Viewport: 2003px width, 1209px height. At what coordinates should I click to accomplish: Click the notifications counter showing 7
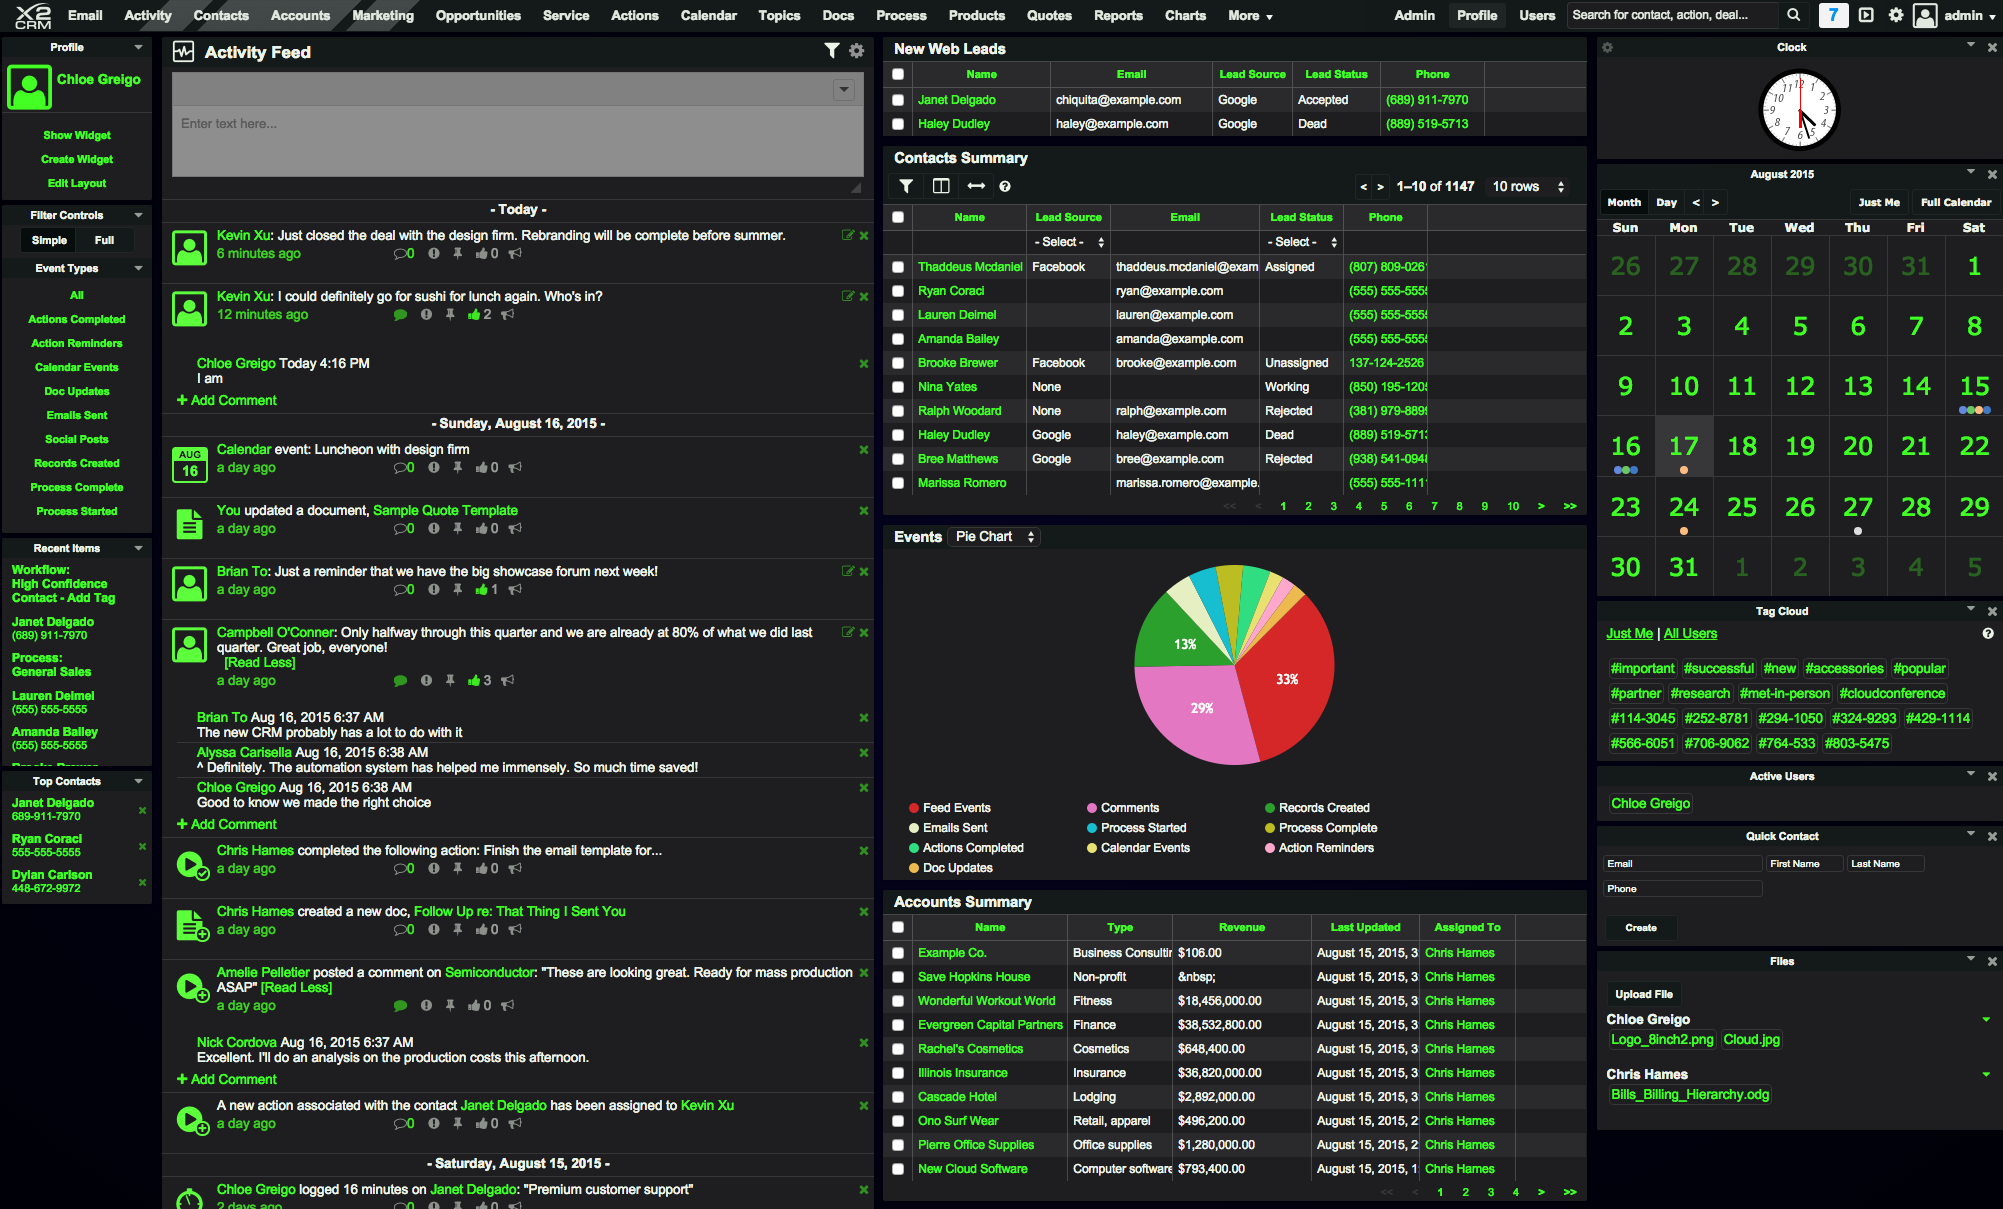click(1832, 15)
